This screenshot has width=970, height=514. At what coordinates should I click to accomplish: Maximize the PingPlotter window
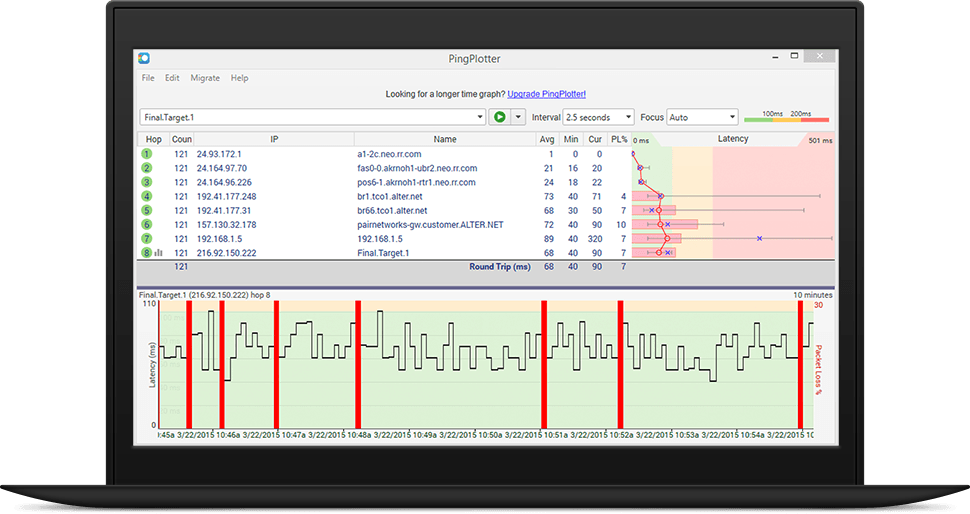click(x=794, y=56)
